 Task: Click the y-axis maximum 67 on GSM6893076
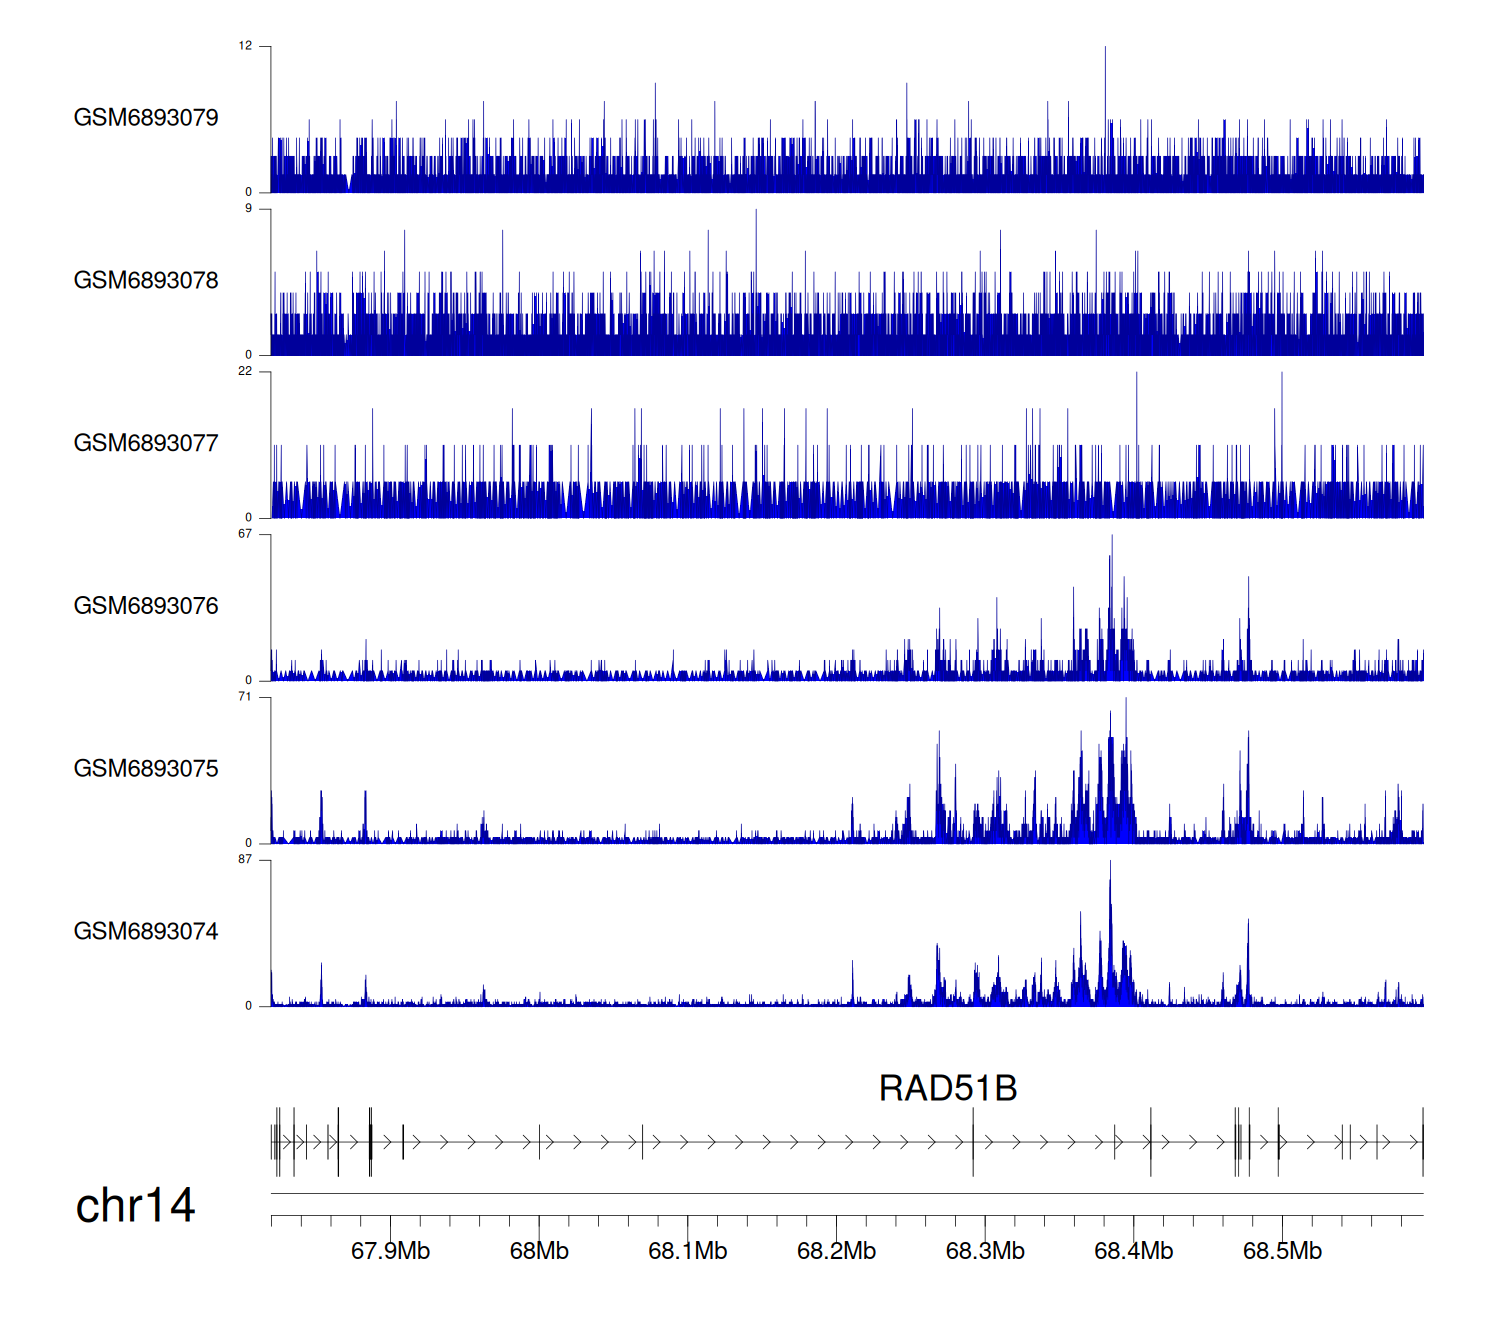245,534
